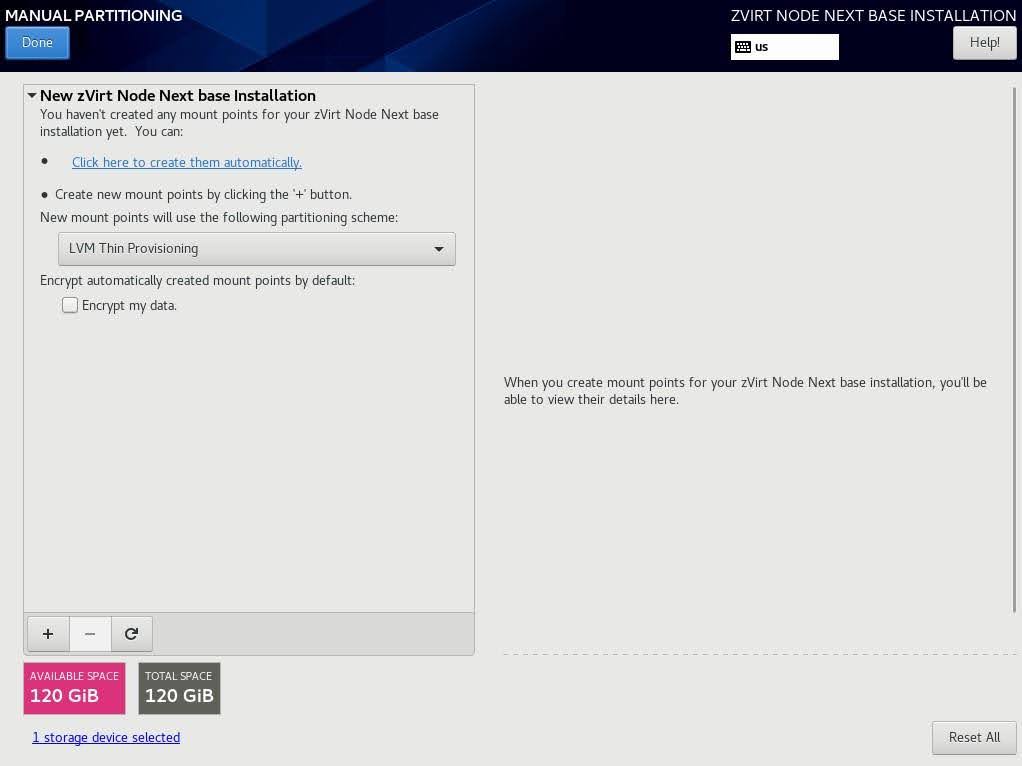Click the plus icon to add a mount point
1022x766 pixels.
click(48, 634)
